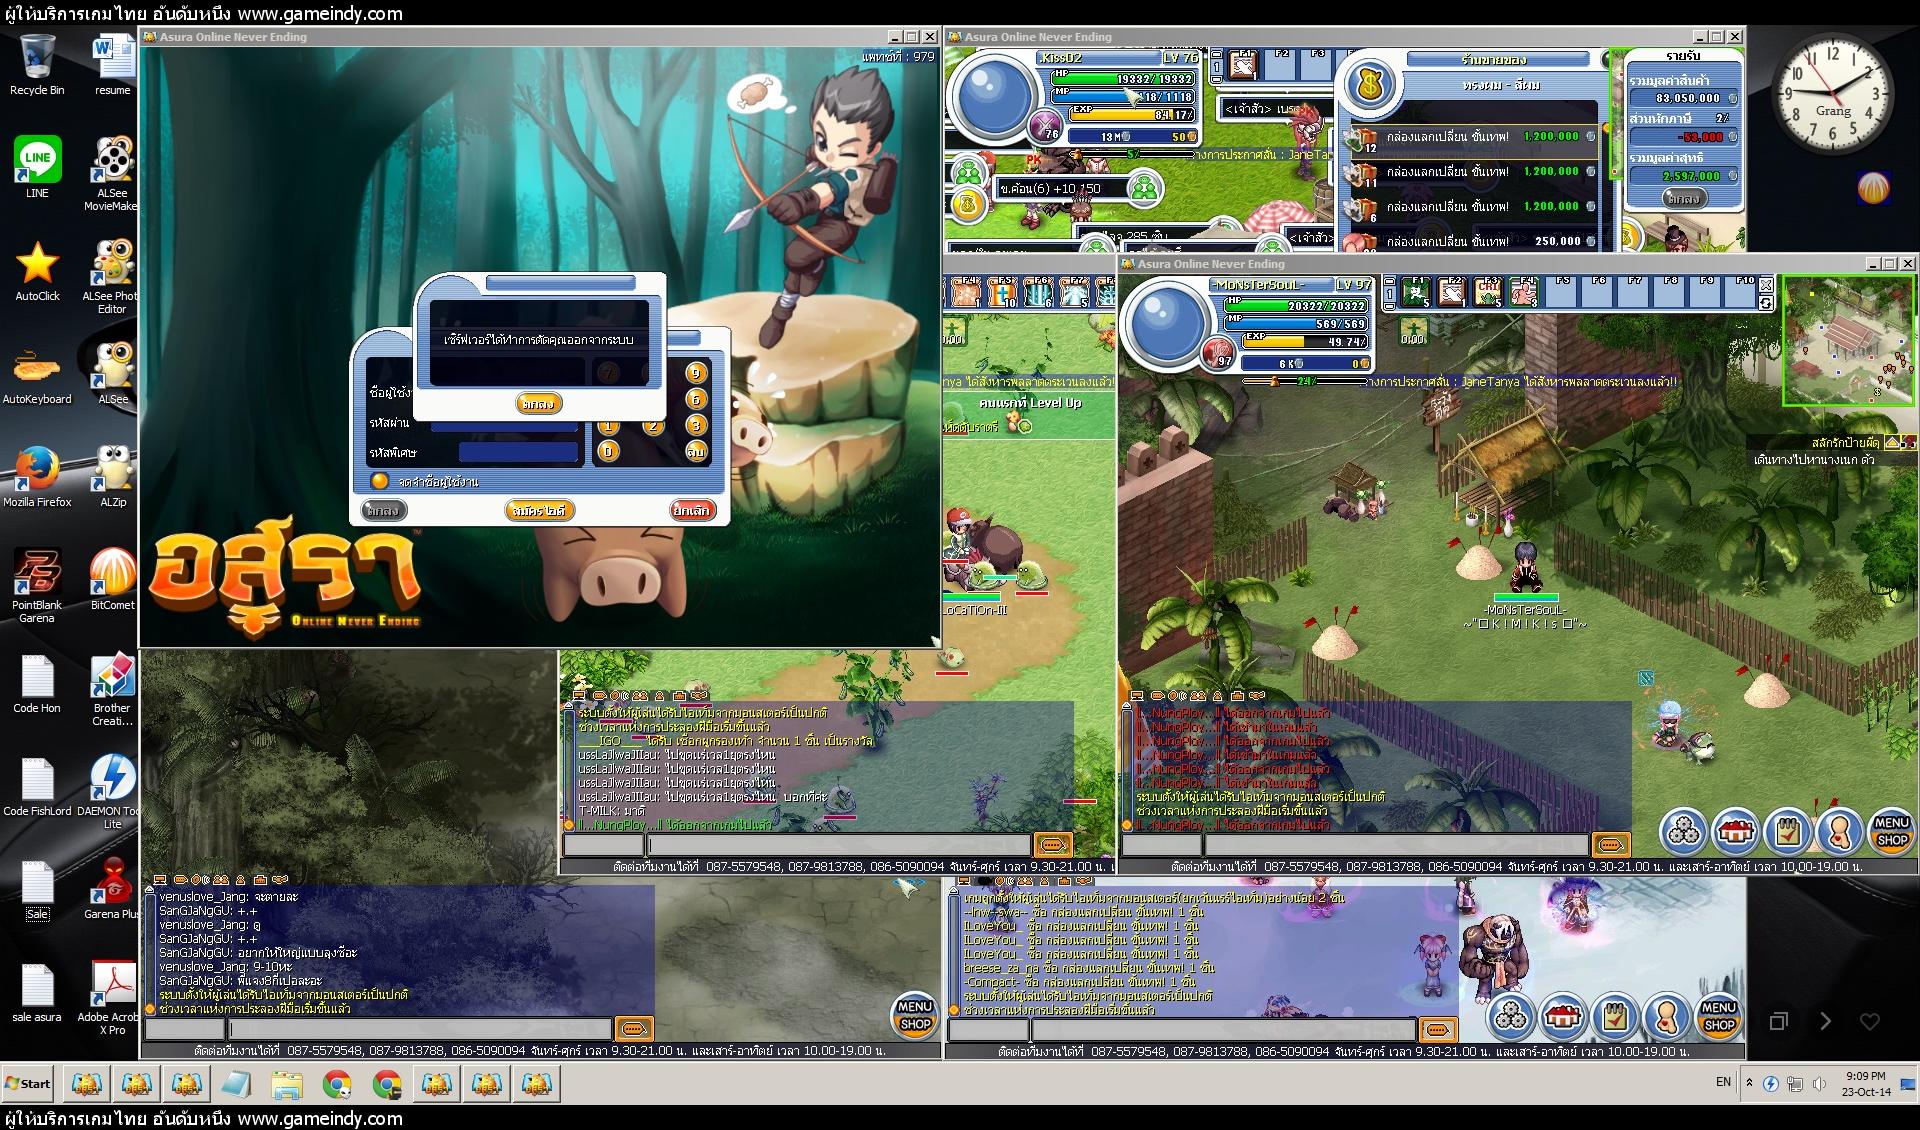Viewport: 1920px width, 1130px height.
Task: Click the volume icon in system tray
Action: (x=1818, y=1083)
